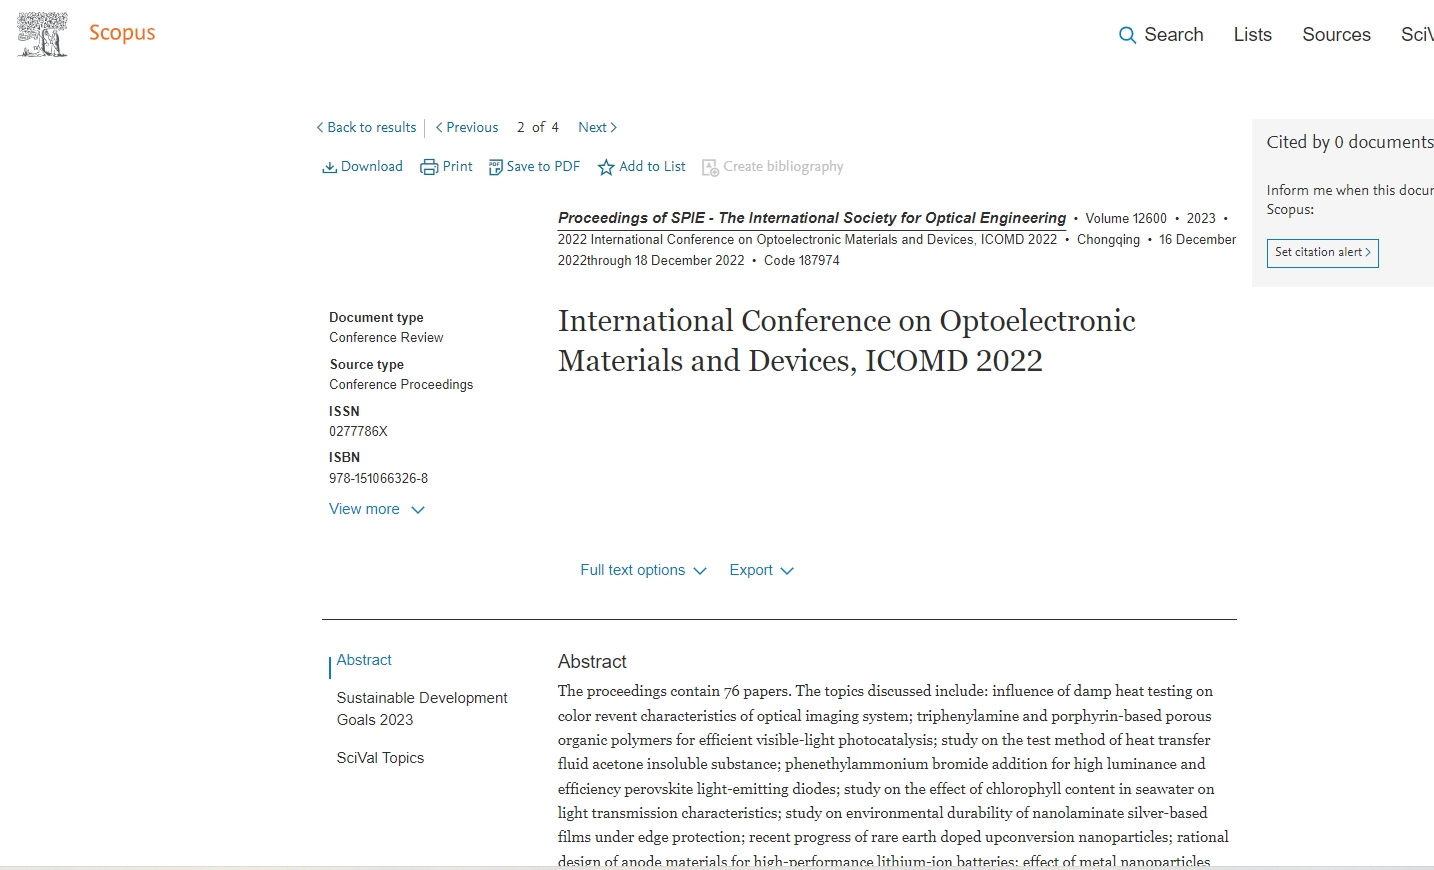Image resolution: width=1434 pixels, height=870 pixels.
Task: Click the Search magnifier icon
Action: (1127, 35)
